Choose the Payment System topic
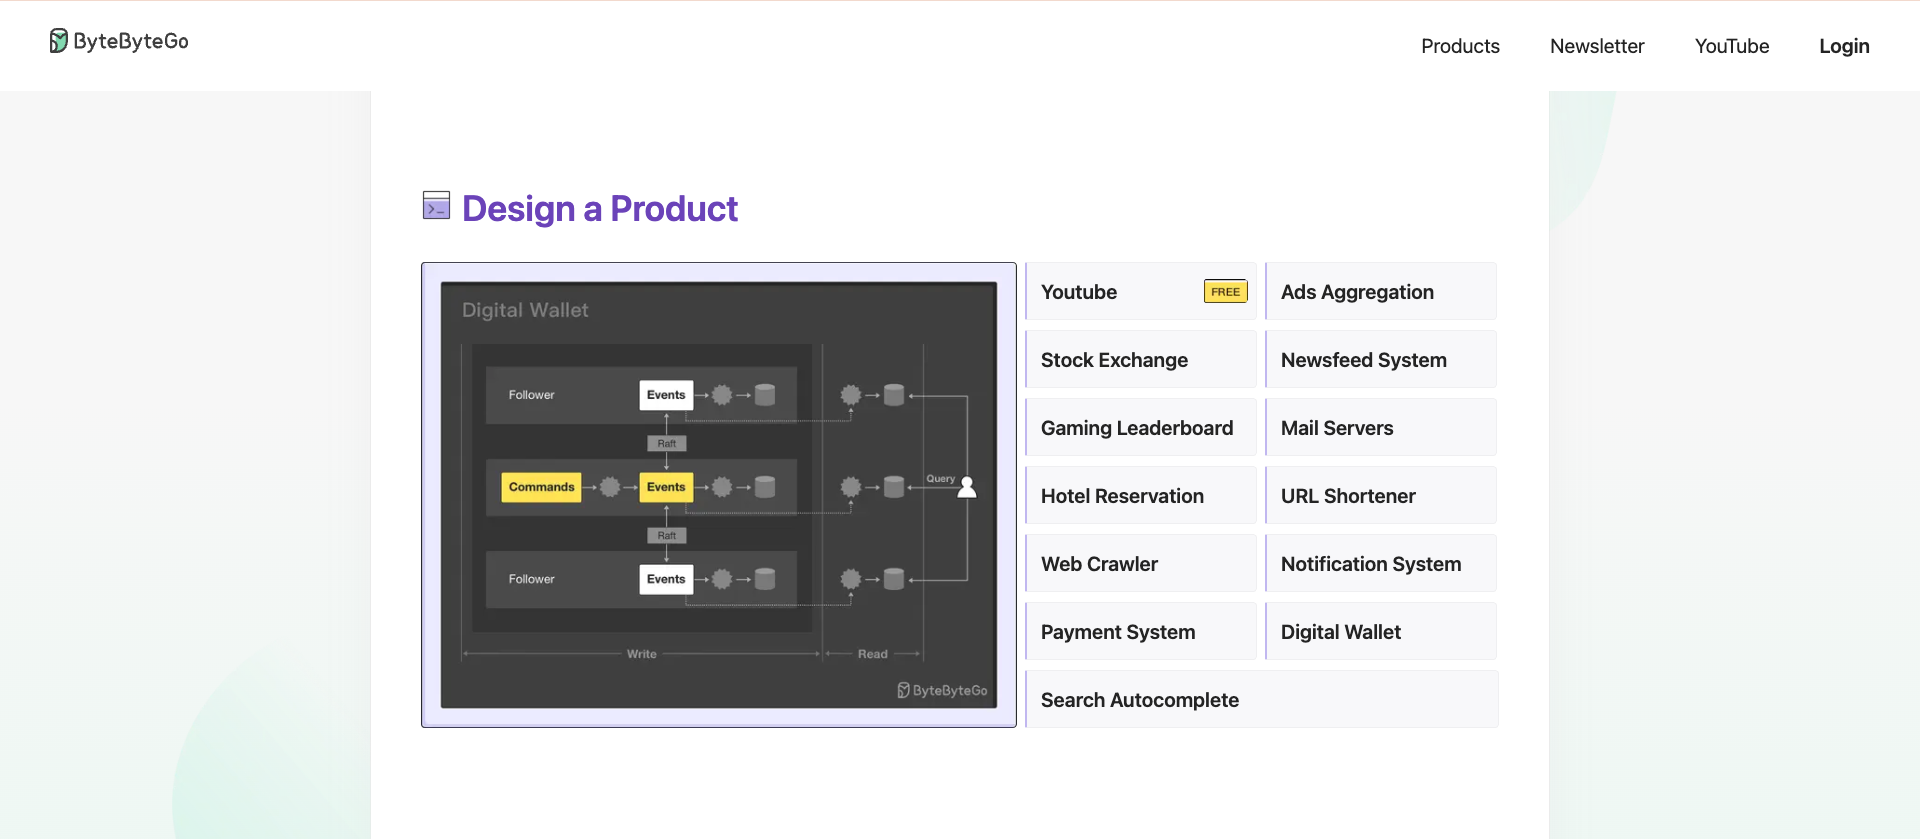 click(1141, 632)
